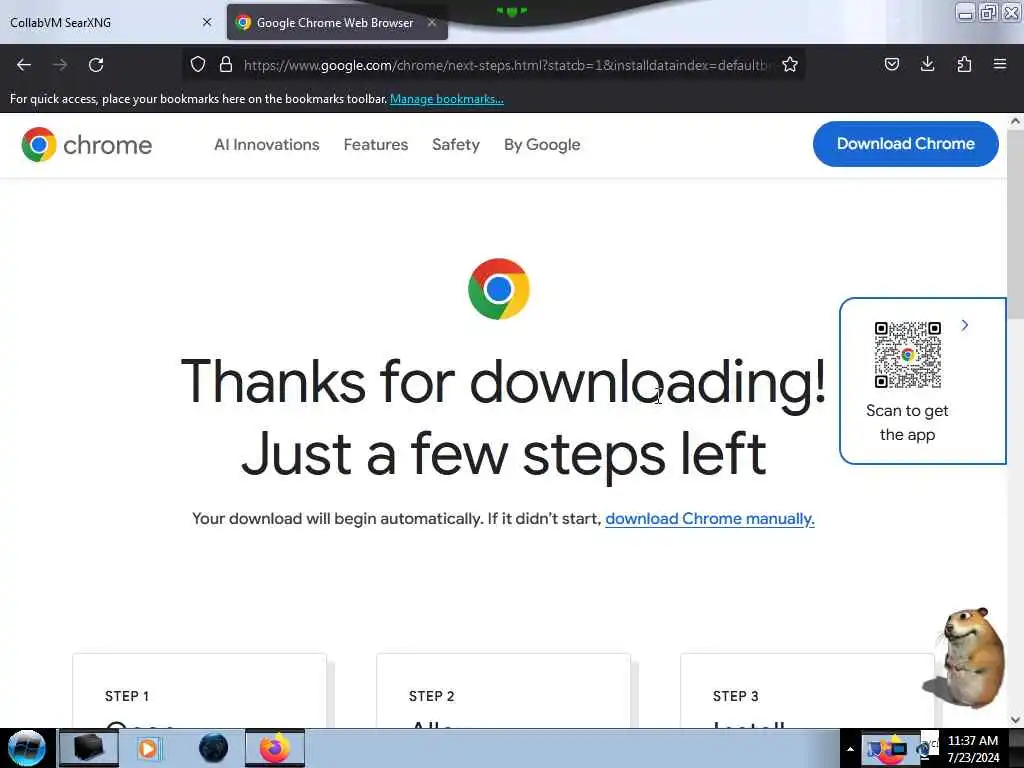The image size is (1024, 768).
Task: Go back using the browser back arrow
Action: click(x=24, y=65)
